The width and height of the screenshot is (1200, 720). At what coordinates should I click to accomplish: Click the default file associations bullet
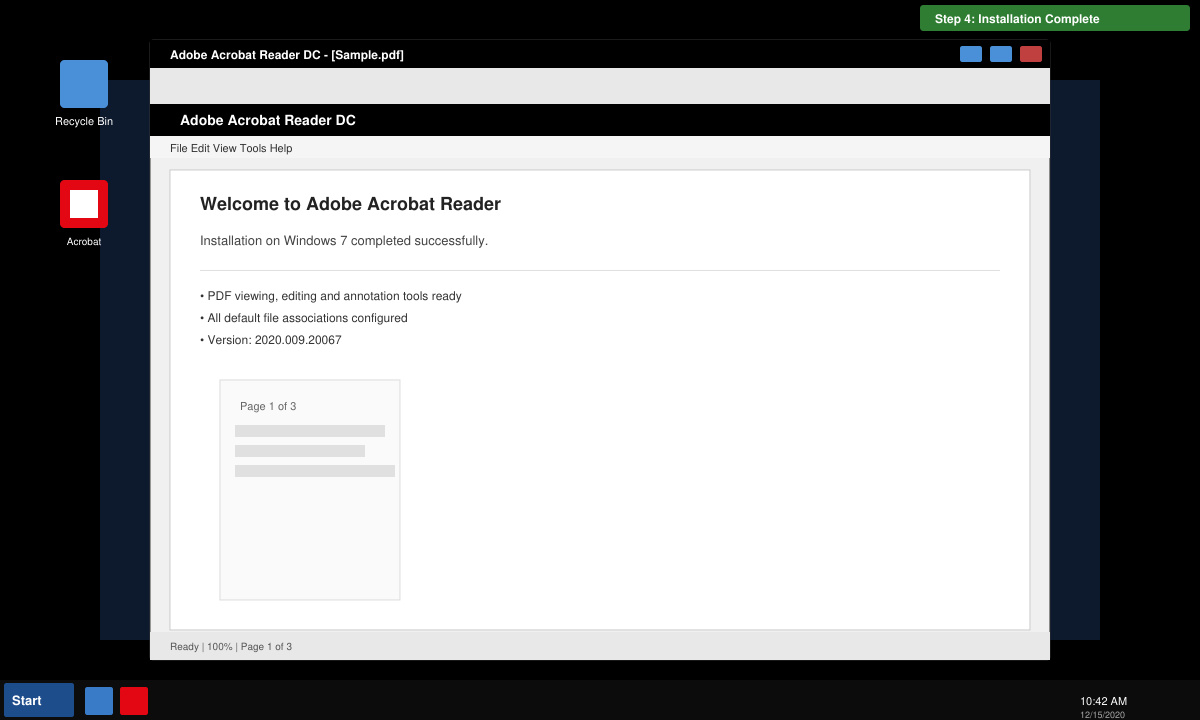coord(304,318)
